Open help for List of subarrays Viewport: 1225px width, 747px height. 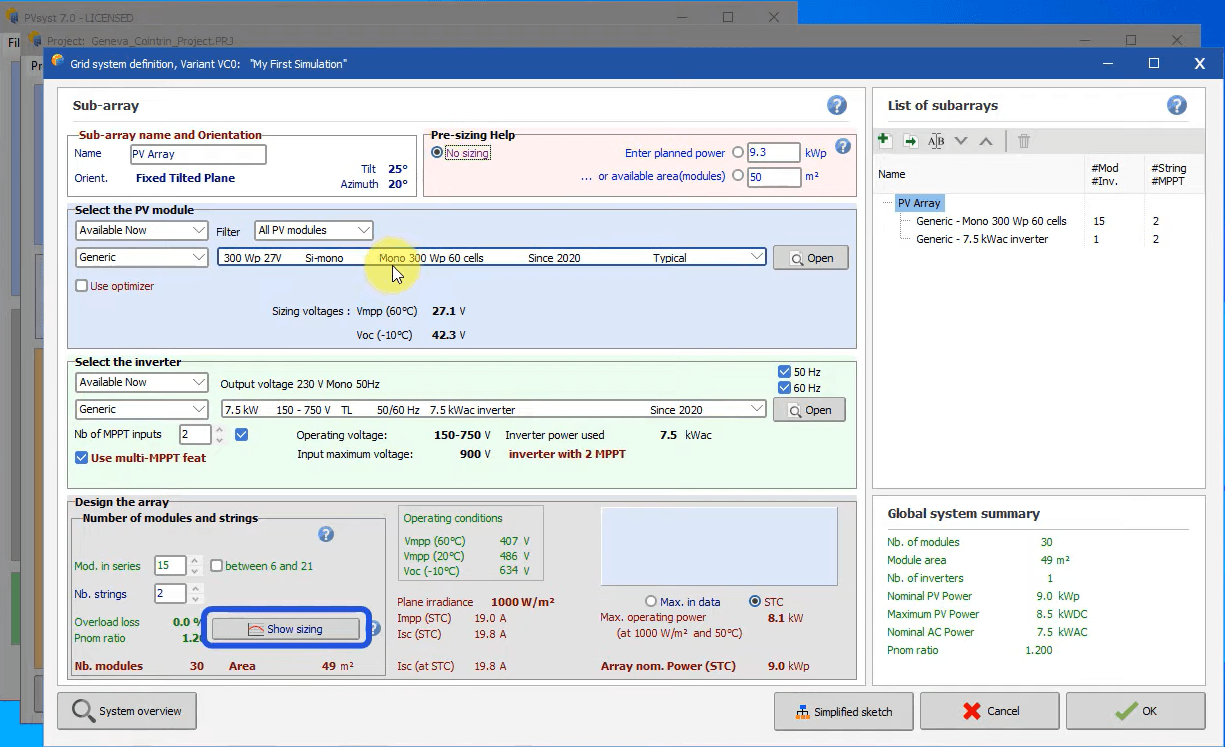tap(1177, 105)
